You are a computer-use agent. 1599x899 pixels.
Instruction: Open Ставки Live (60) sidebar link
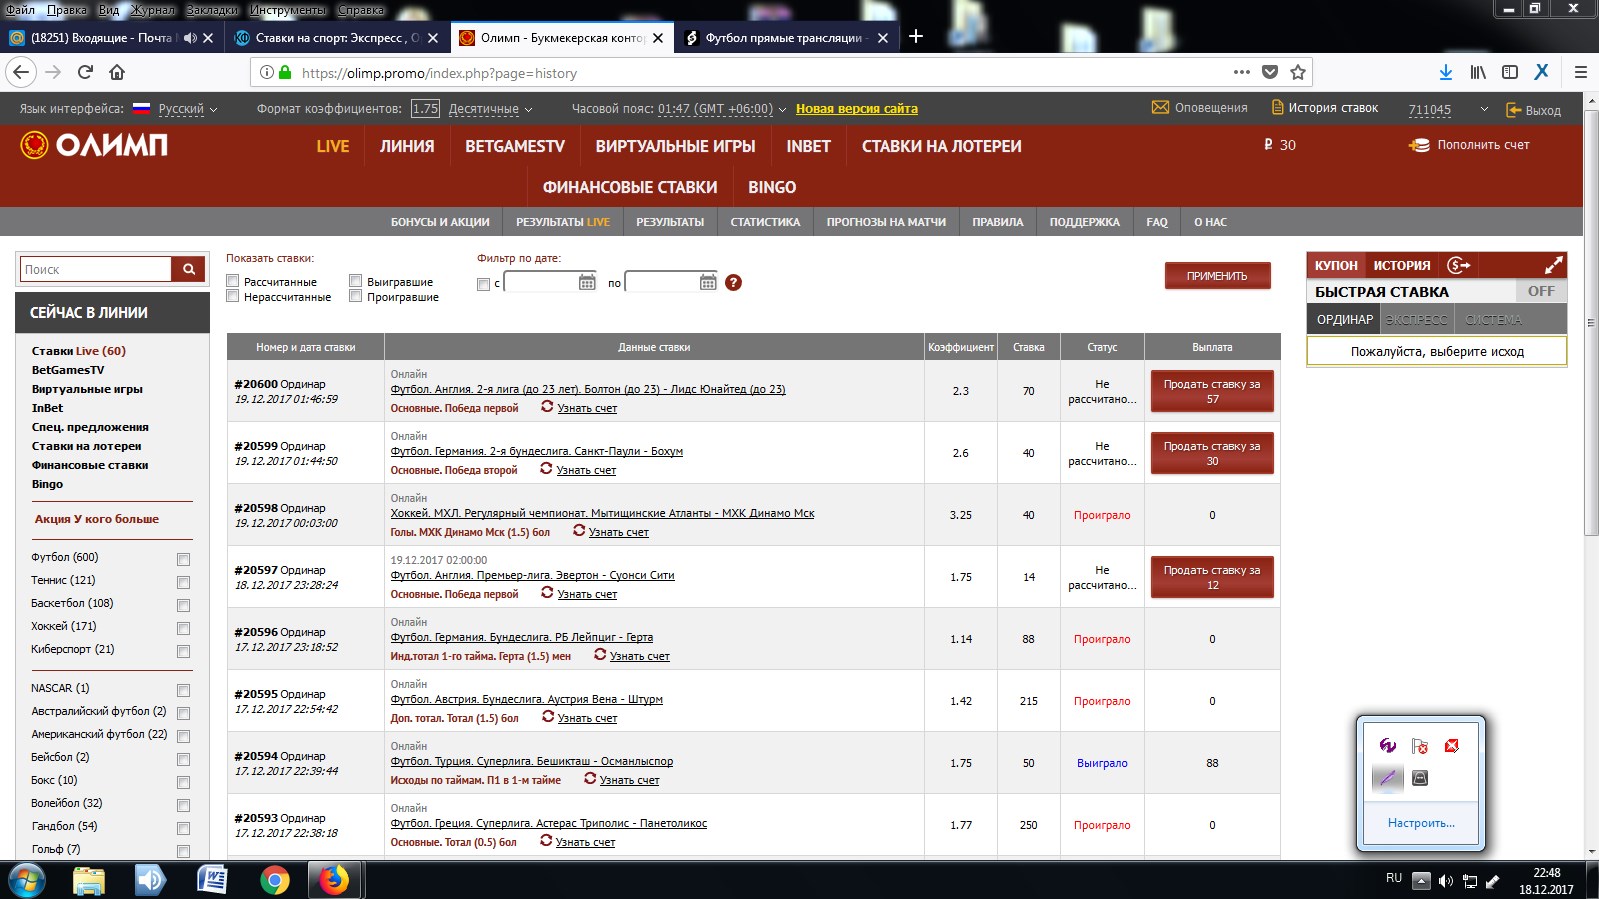click(79, 351)
